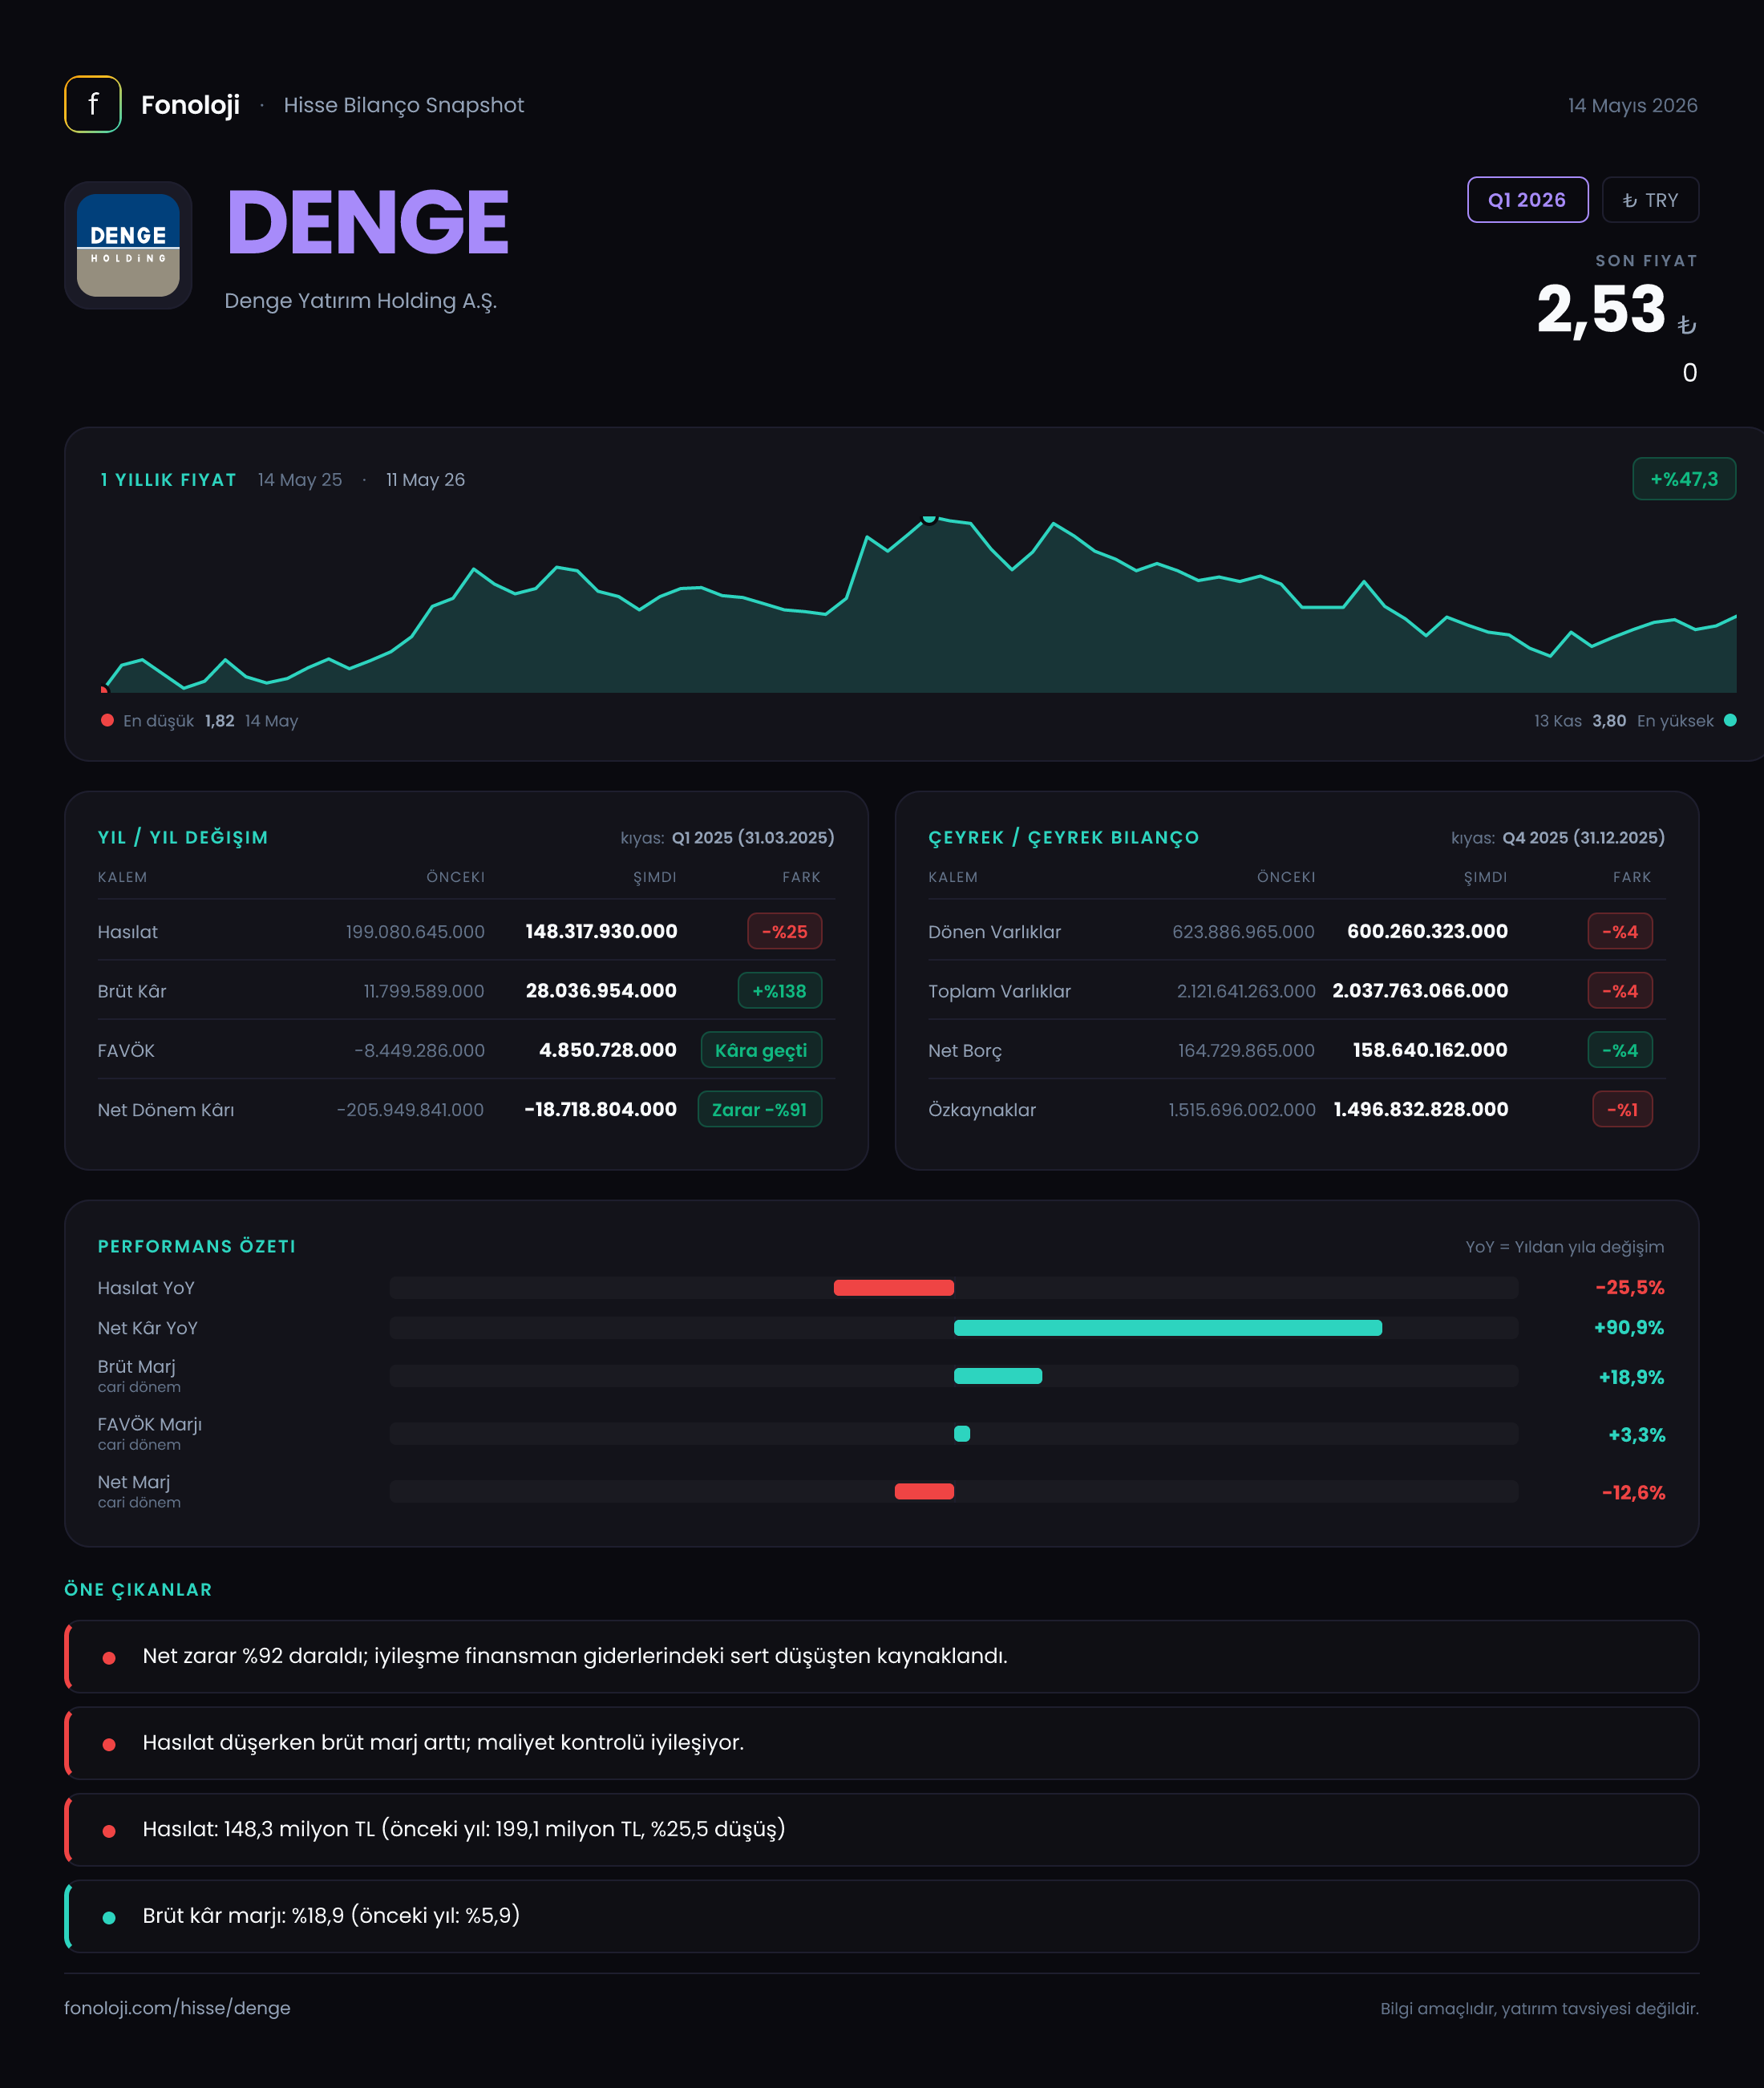Click the Denge Holding company logo

[x=128, y=245]
